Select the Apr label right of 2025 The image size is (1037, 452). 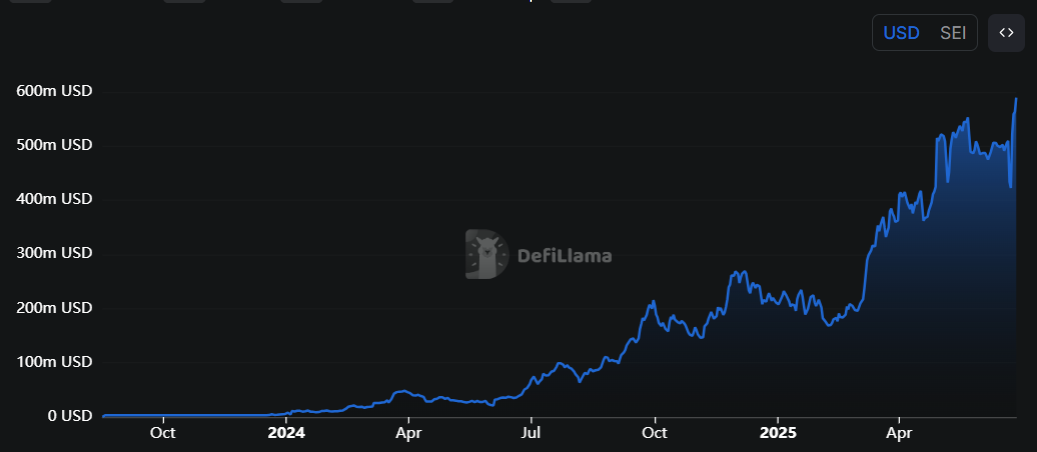click(x=898, y=433)
